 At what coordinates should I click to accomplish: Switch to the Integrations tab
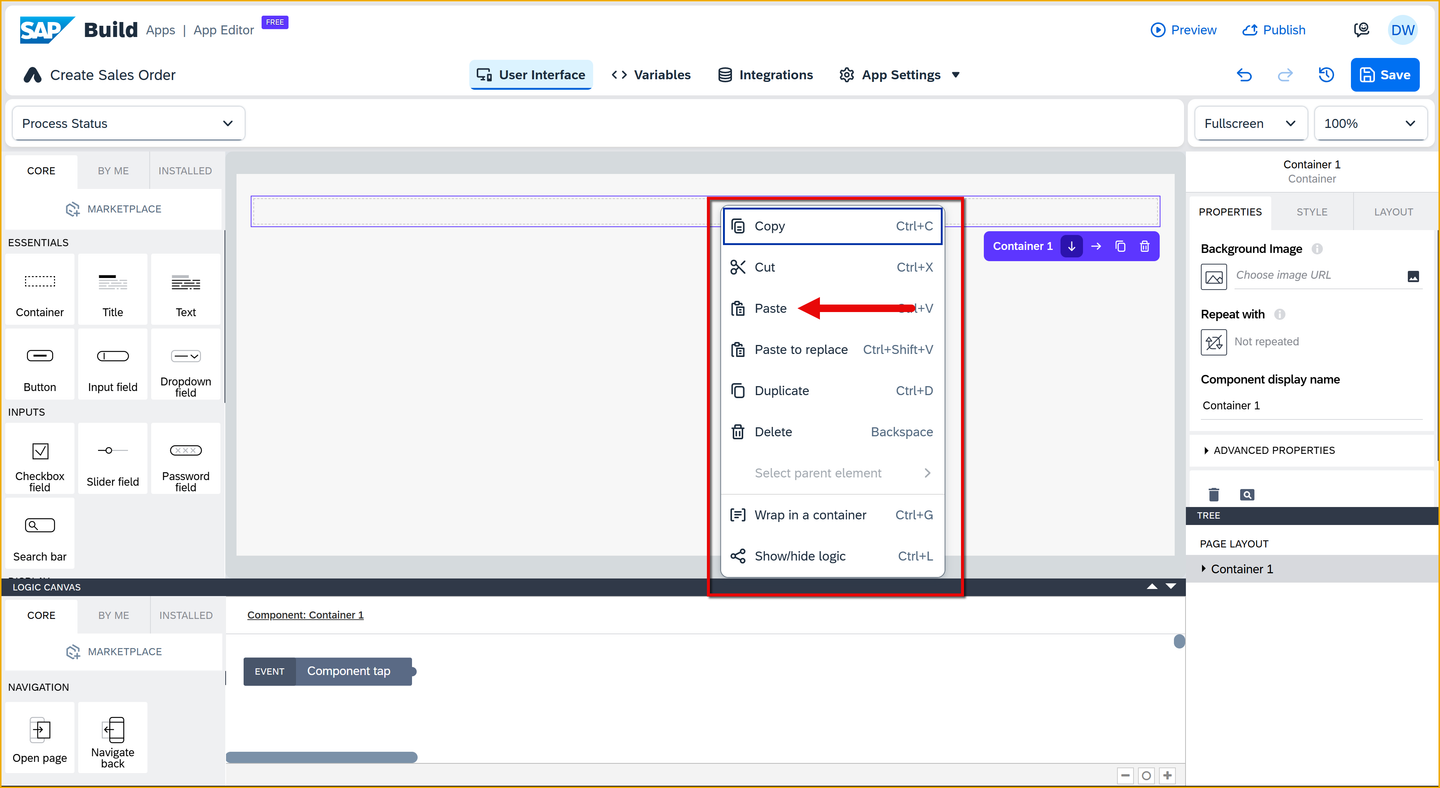click(x=766, y=75)
